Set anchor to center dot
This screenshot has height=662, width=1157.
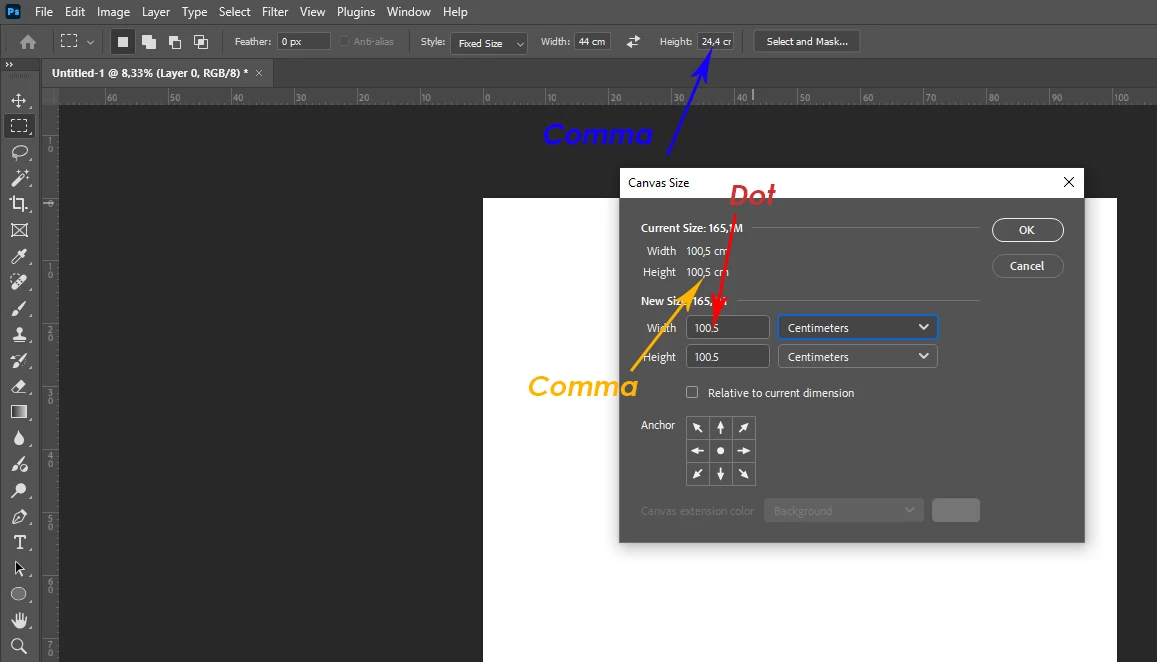(x=721, y=451)
